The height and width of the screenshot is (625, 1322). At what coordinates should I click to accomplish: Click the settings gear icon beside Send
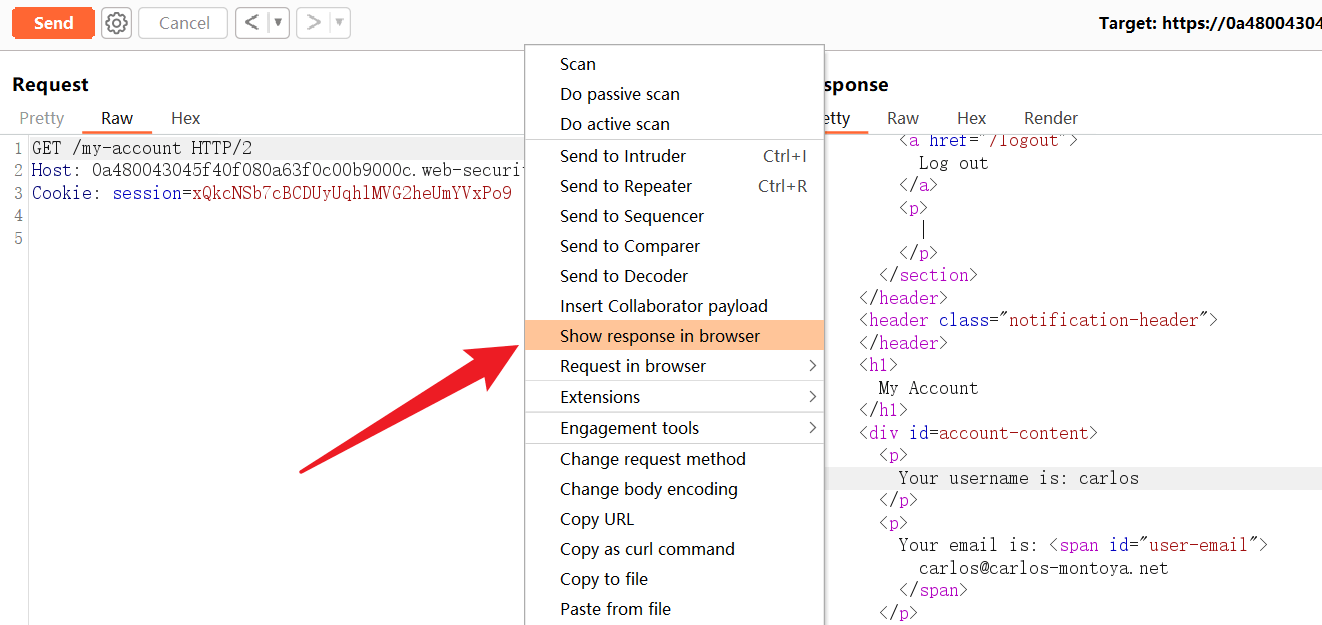pyautogui.click(x=117, y=23)
